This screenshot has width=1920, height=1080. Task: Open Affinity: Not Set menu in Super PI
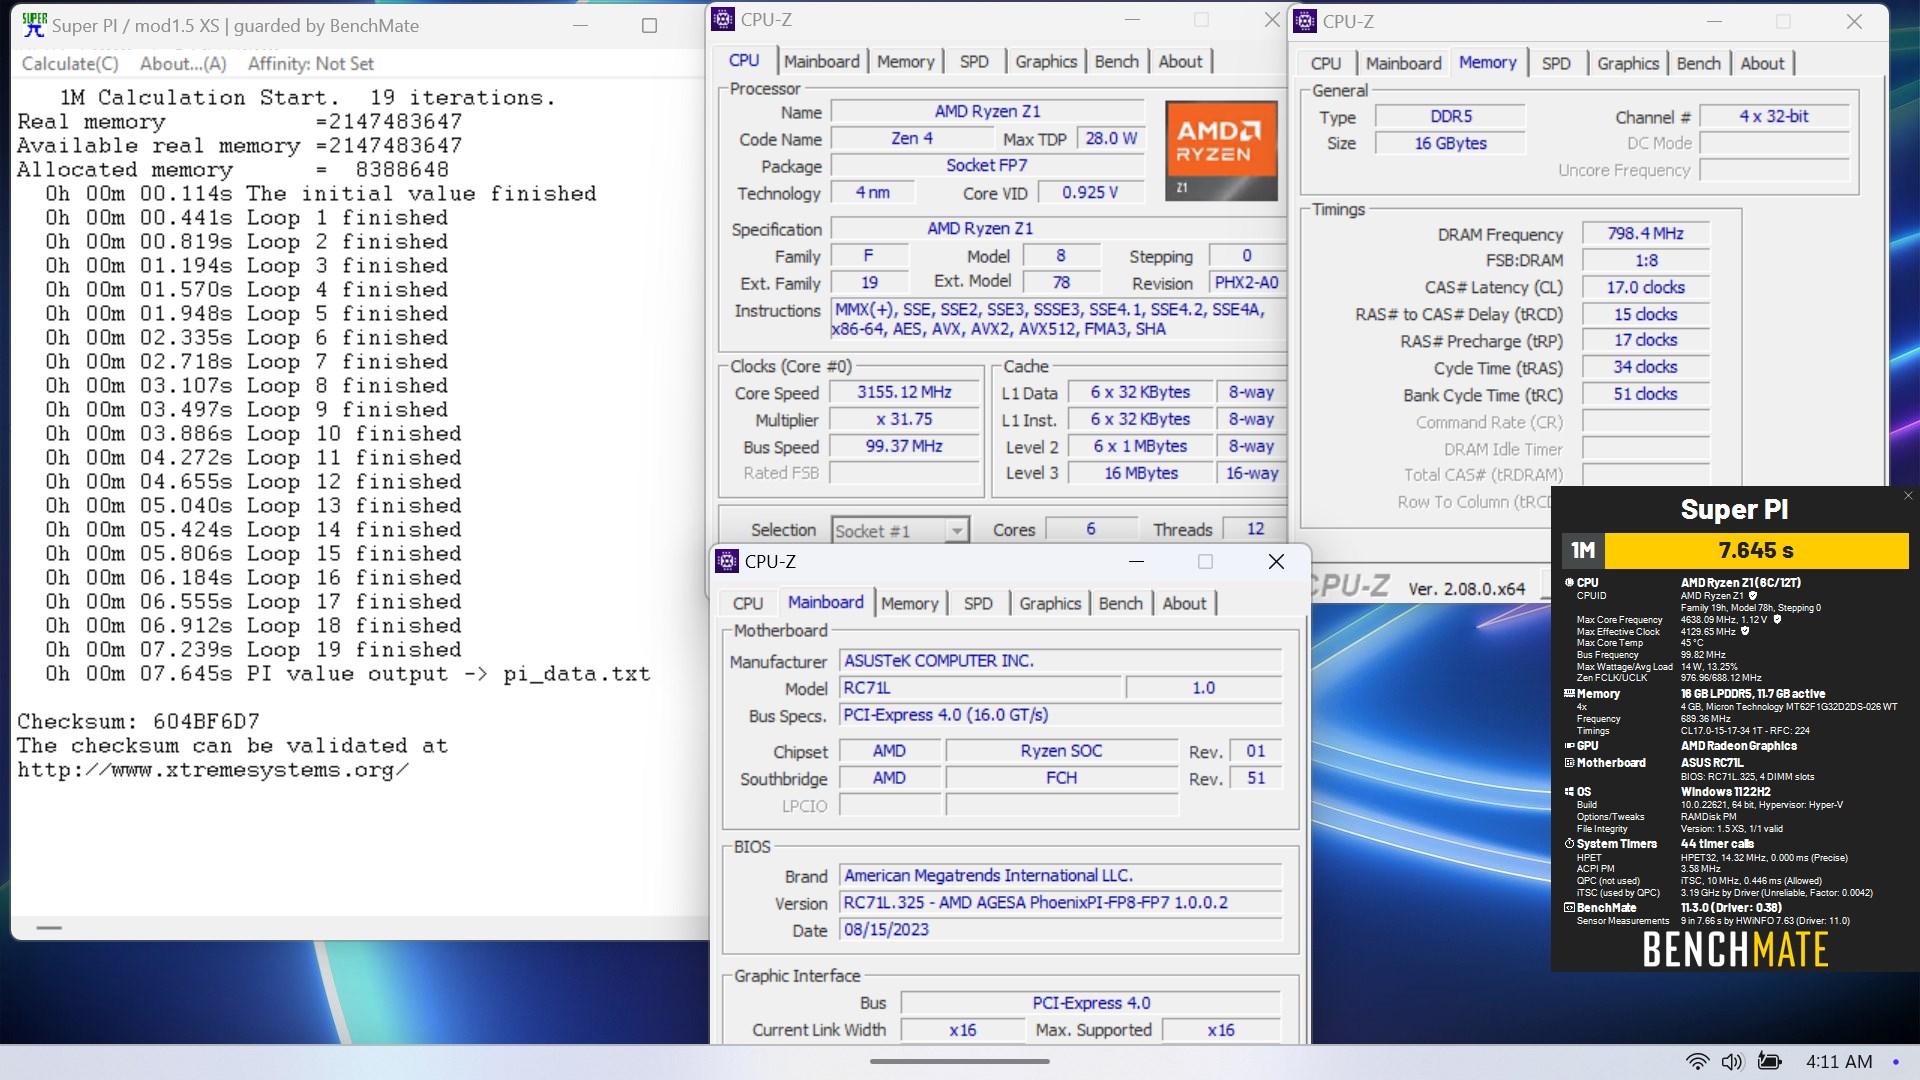(310, 64)
